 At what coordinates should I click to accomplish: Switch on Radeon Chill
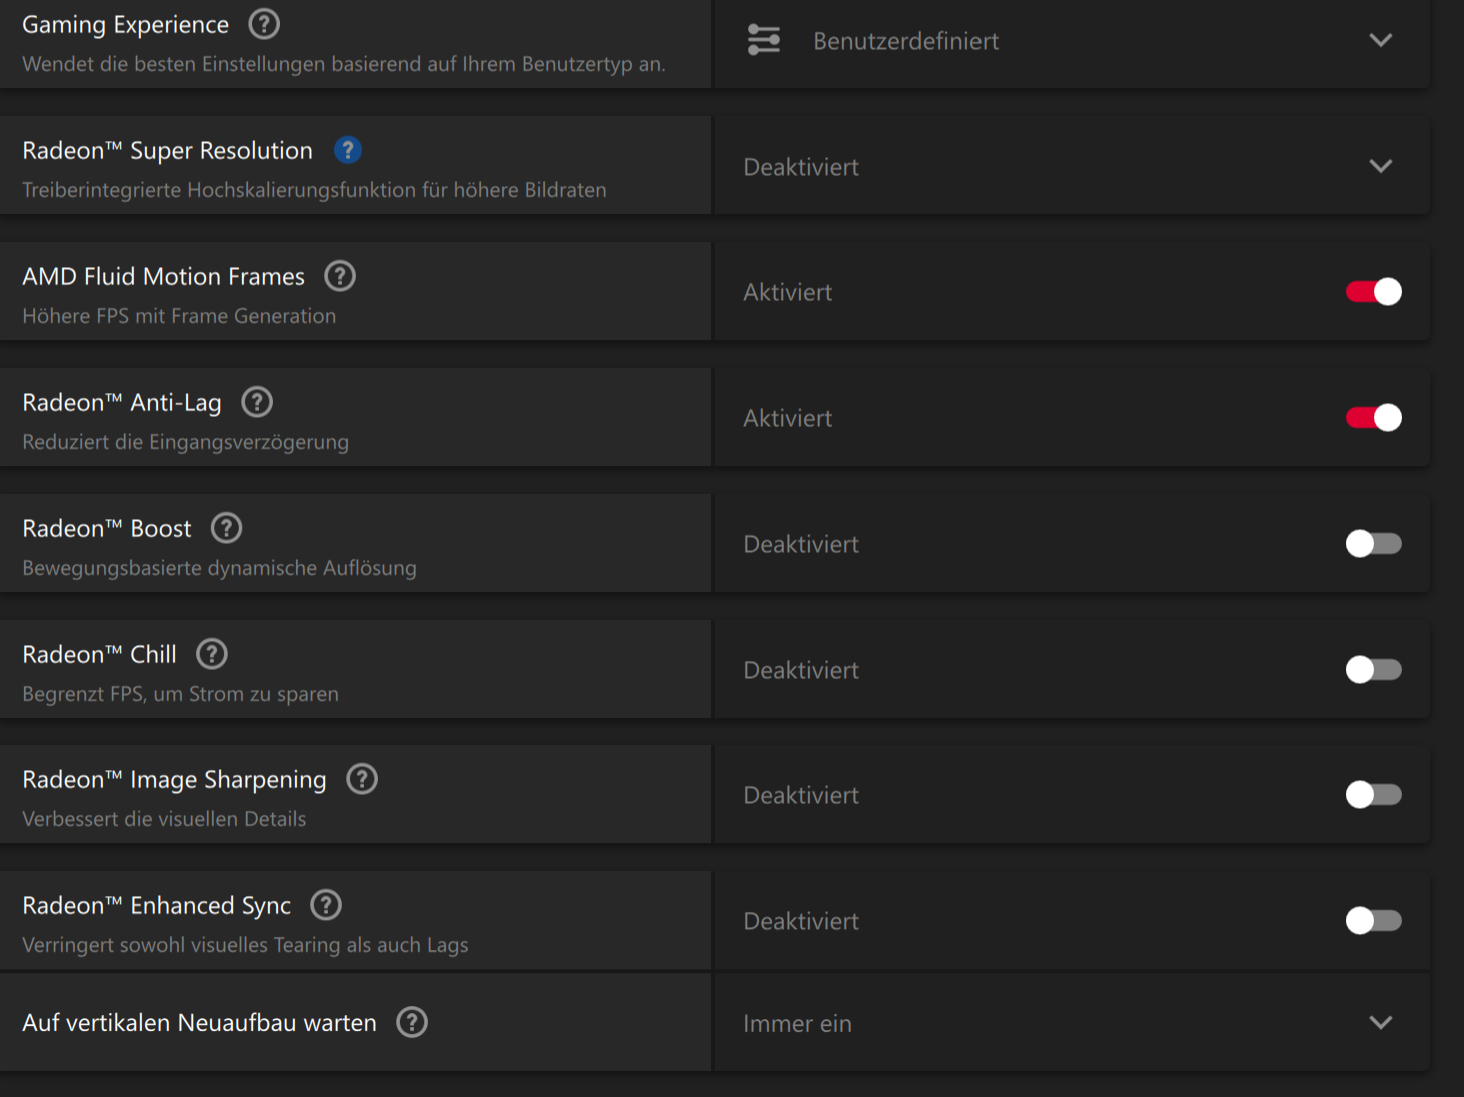tap(1373, 670)
